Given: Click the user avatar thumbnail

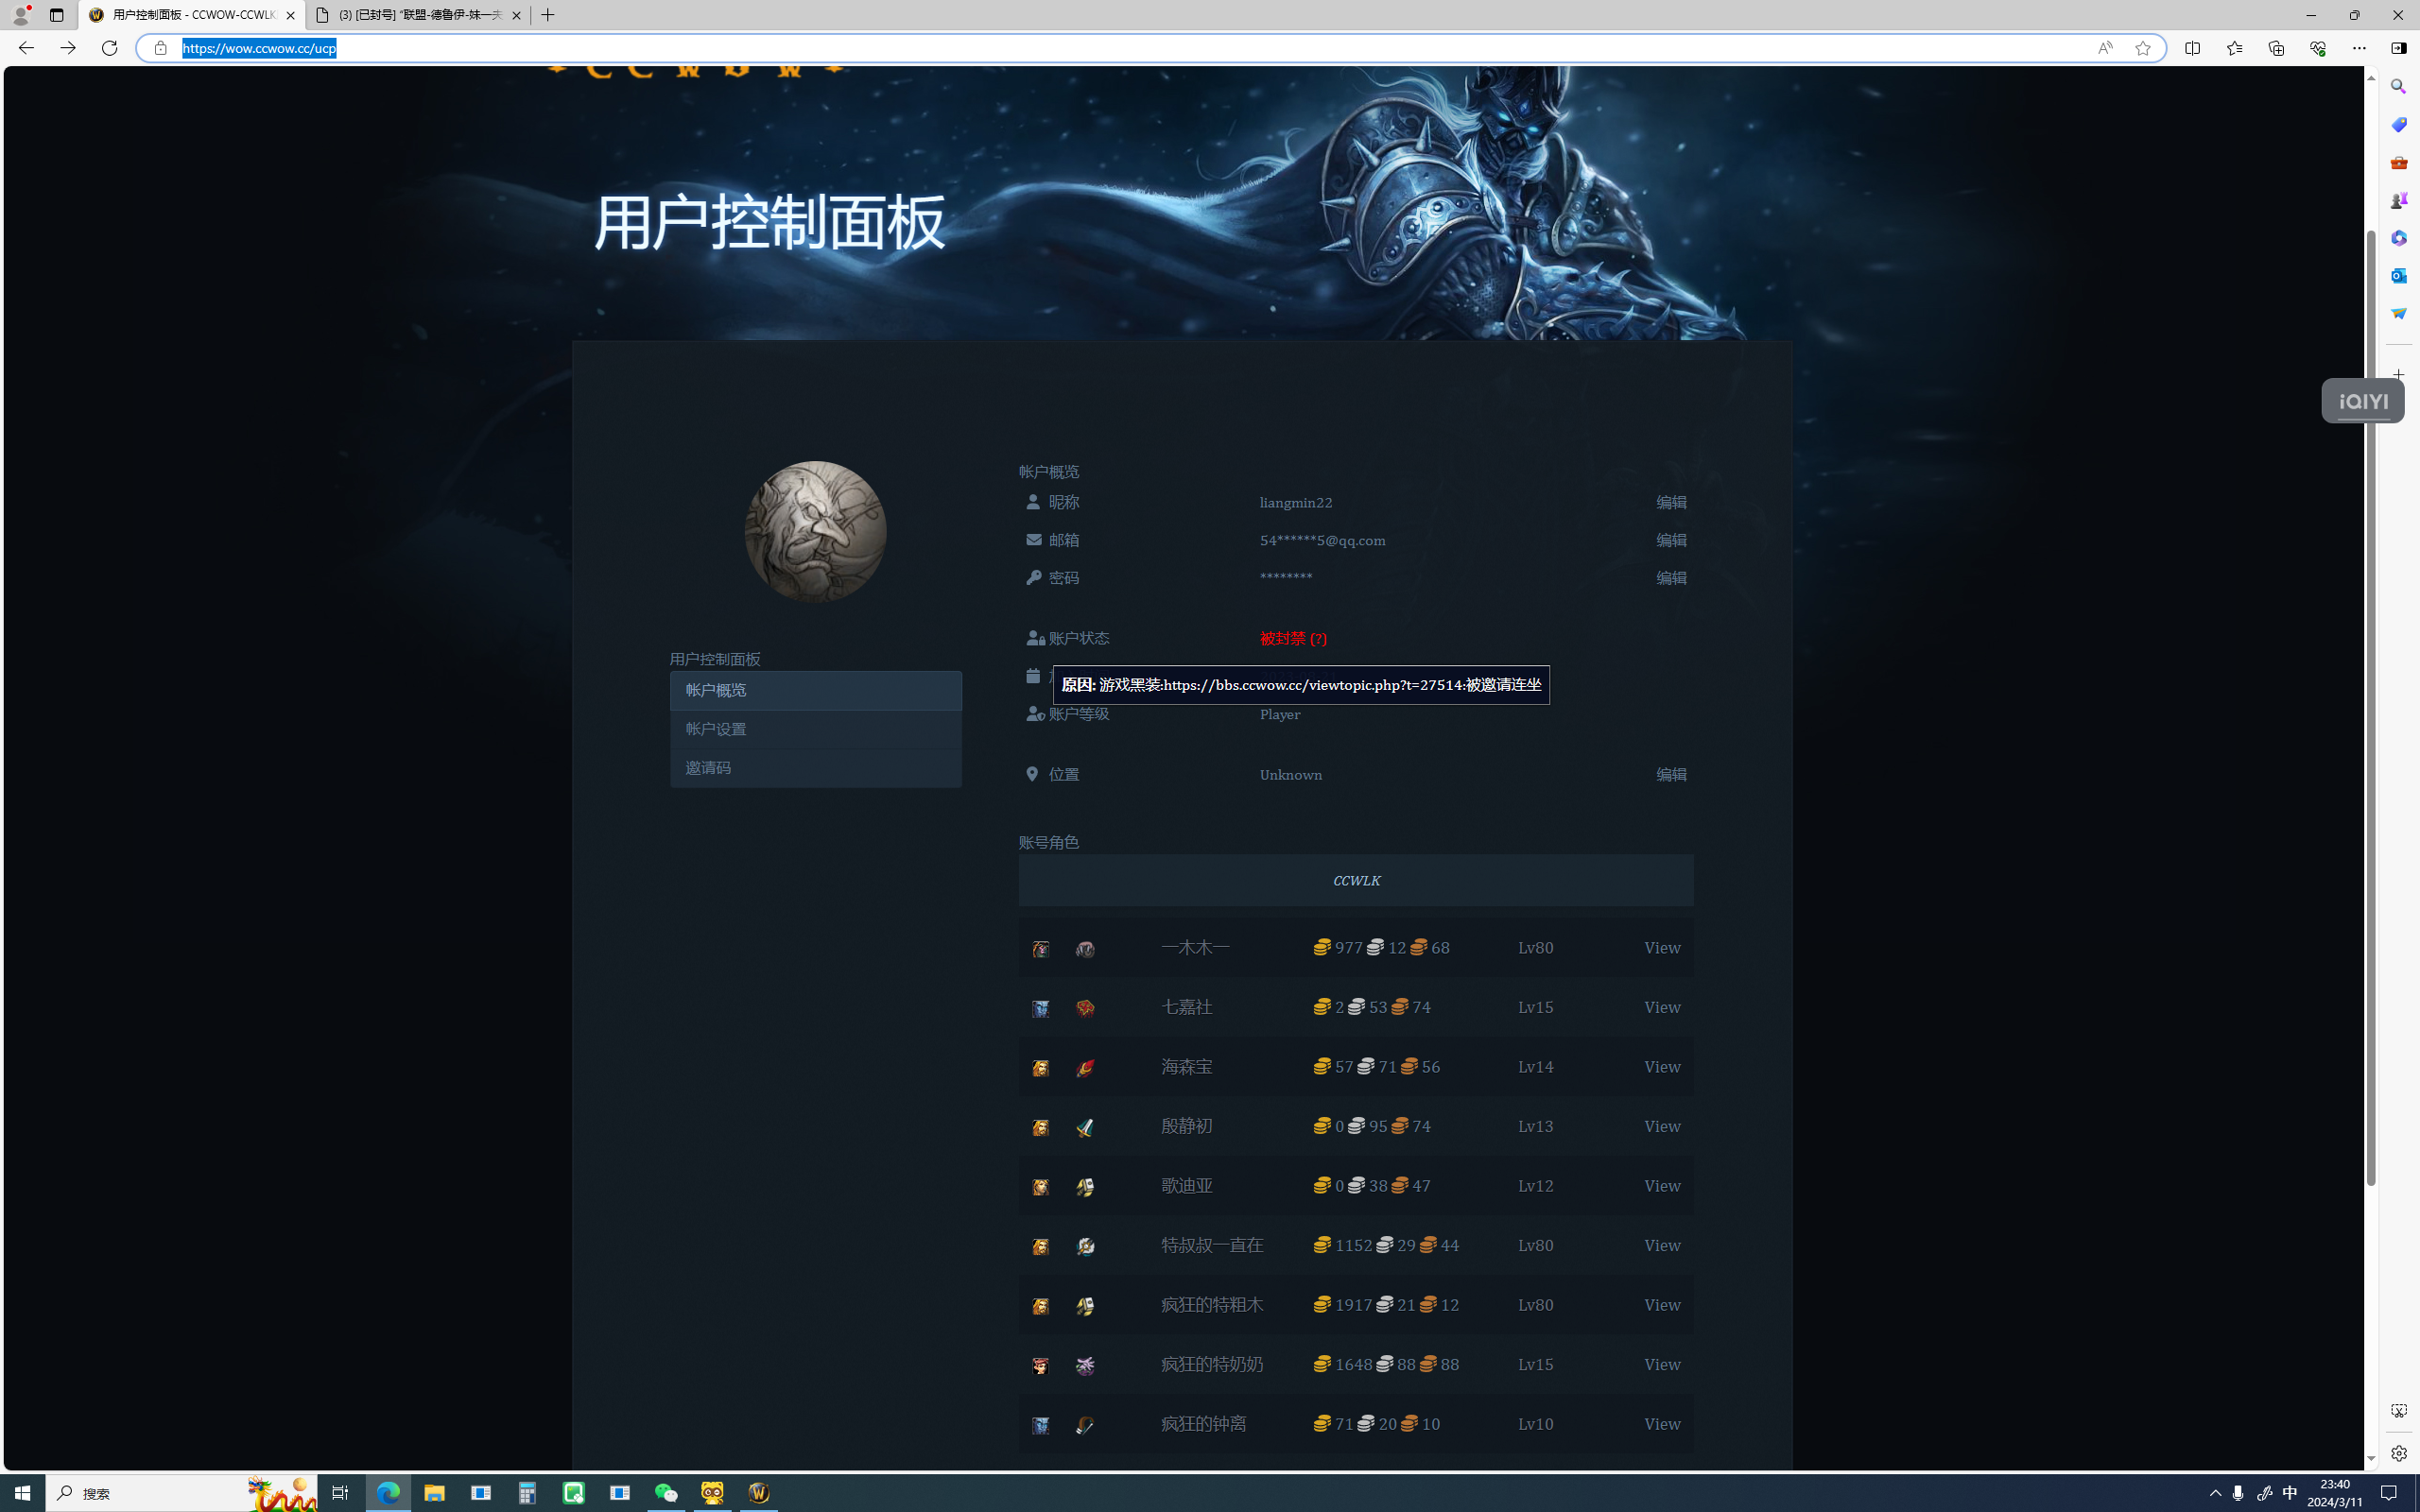Looking at the screenshot, I should click(x=815, y=532).
